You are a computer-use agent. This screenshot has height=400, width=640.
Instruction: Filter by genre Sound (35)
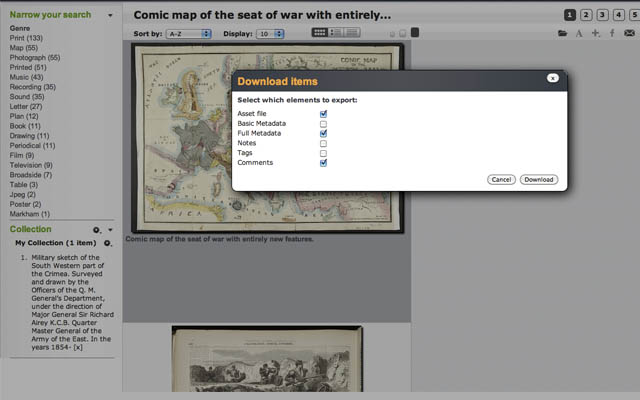[x=27, y=97]
